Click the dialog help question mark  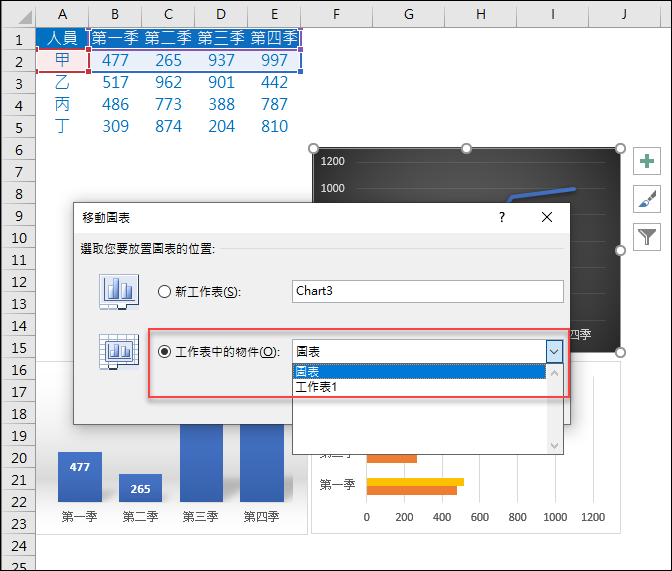coord(502,217)
